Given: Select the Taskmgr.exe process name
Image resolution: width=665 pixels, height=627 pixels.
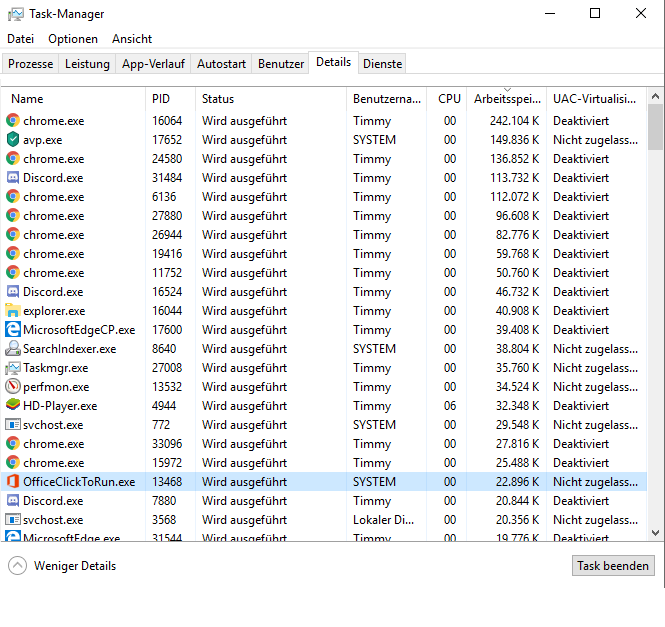Looking at the screenshot, I should (x=56, y=367).
